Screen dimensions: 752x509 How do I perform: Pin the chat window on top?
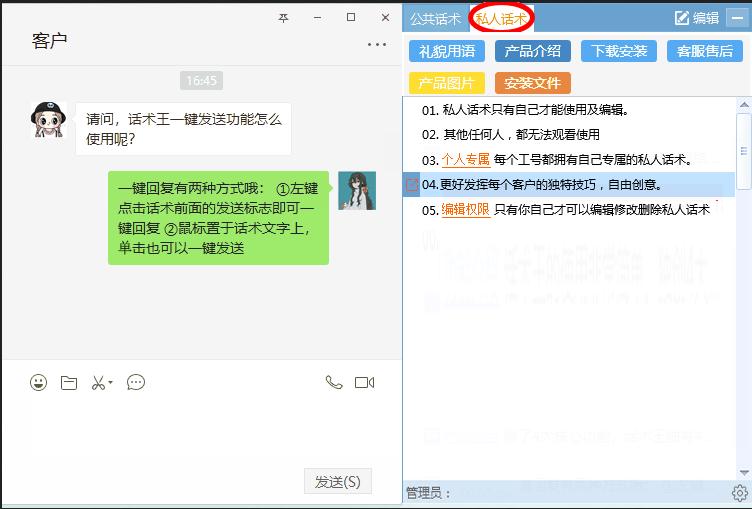283,18
